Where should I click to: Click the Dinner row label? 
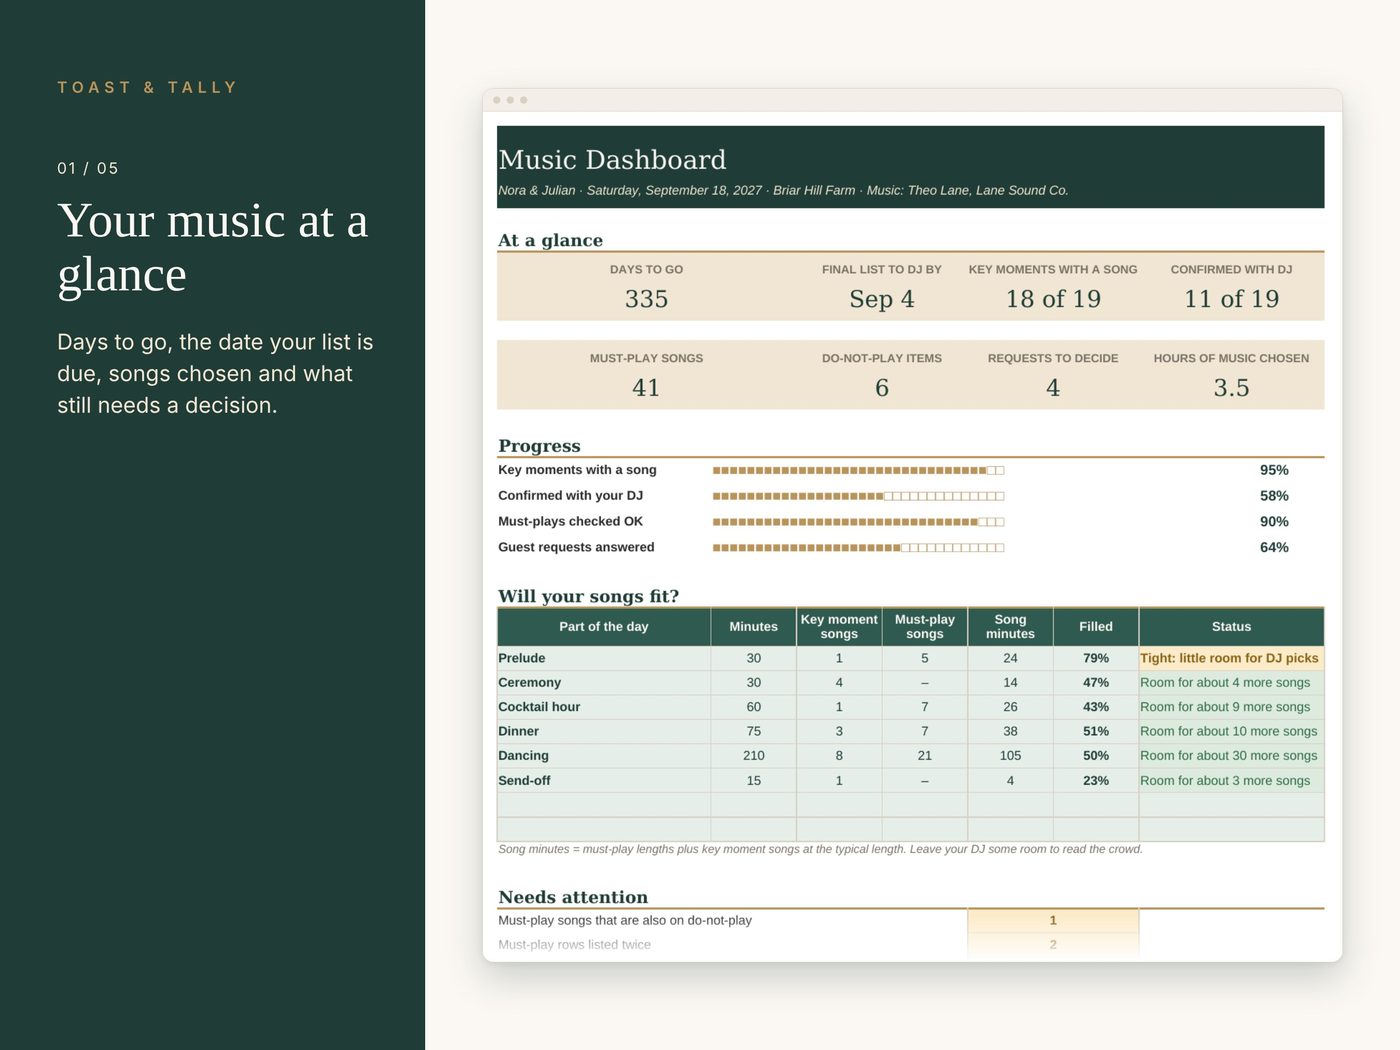[519, 732]
